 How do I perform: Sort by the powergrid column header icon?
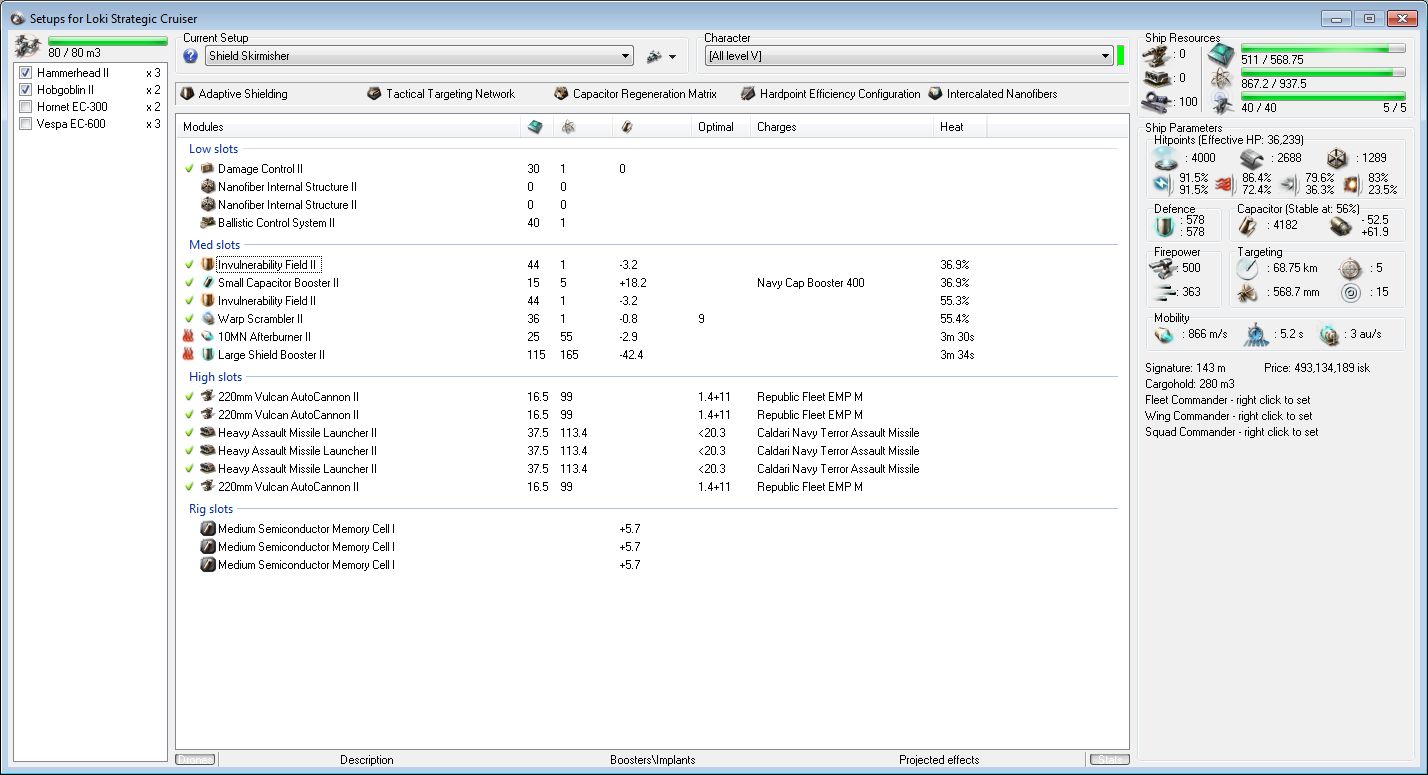tap(568, 127)
